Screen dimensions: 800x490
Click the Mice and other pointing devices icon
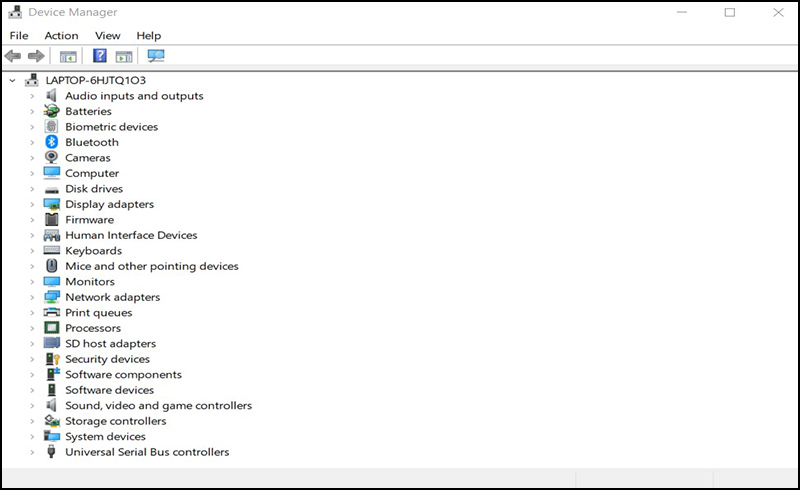click(x=52, y=265)
